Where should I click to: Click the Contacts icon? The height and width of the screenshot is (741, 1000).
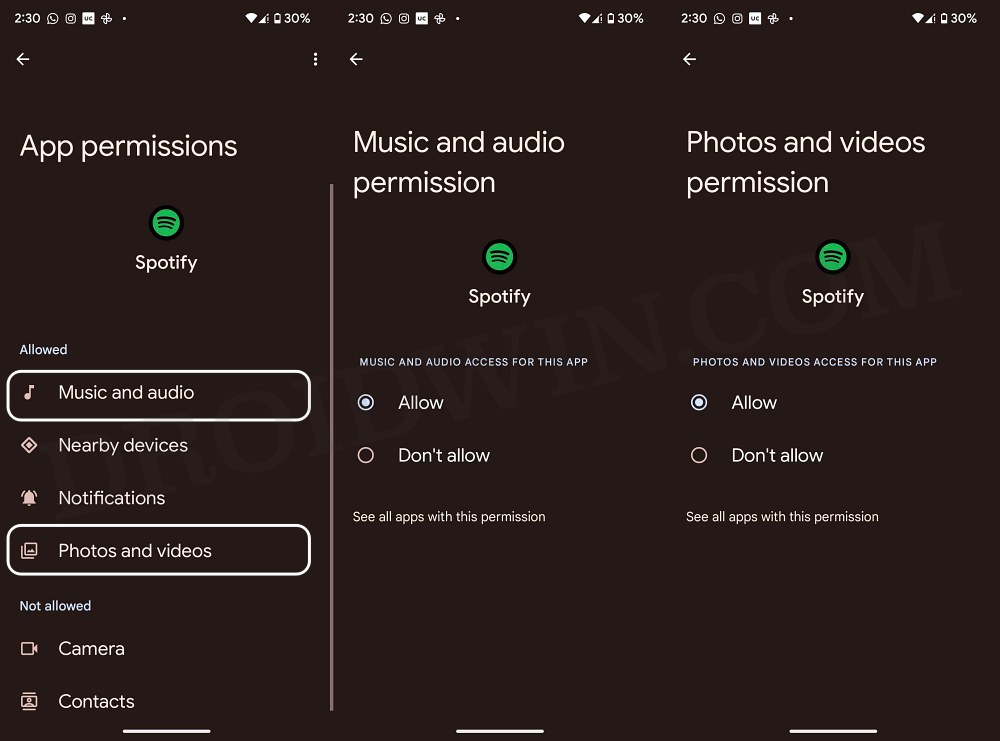point(29,701)
